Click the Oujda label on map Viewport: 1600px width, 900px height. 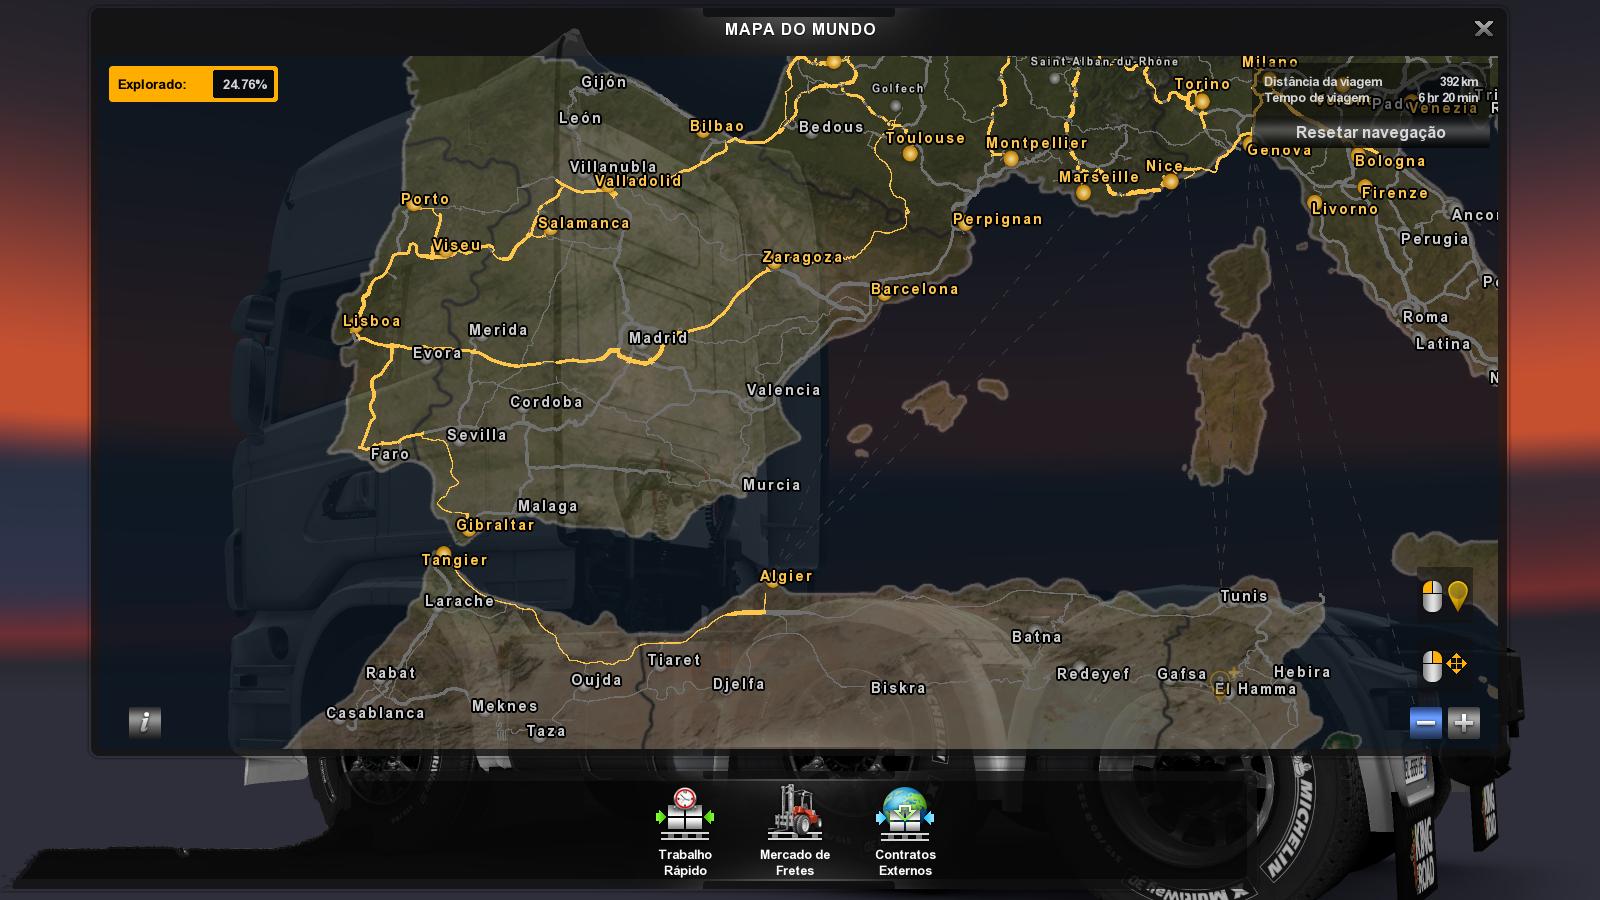[597, 681]
